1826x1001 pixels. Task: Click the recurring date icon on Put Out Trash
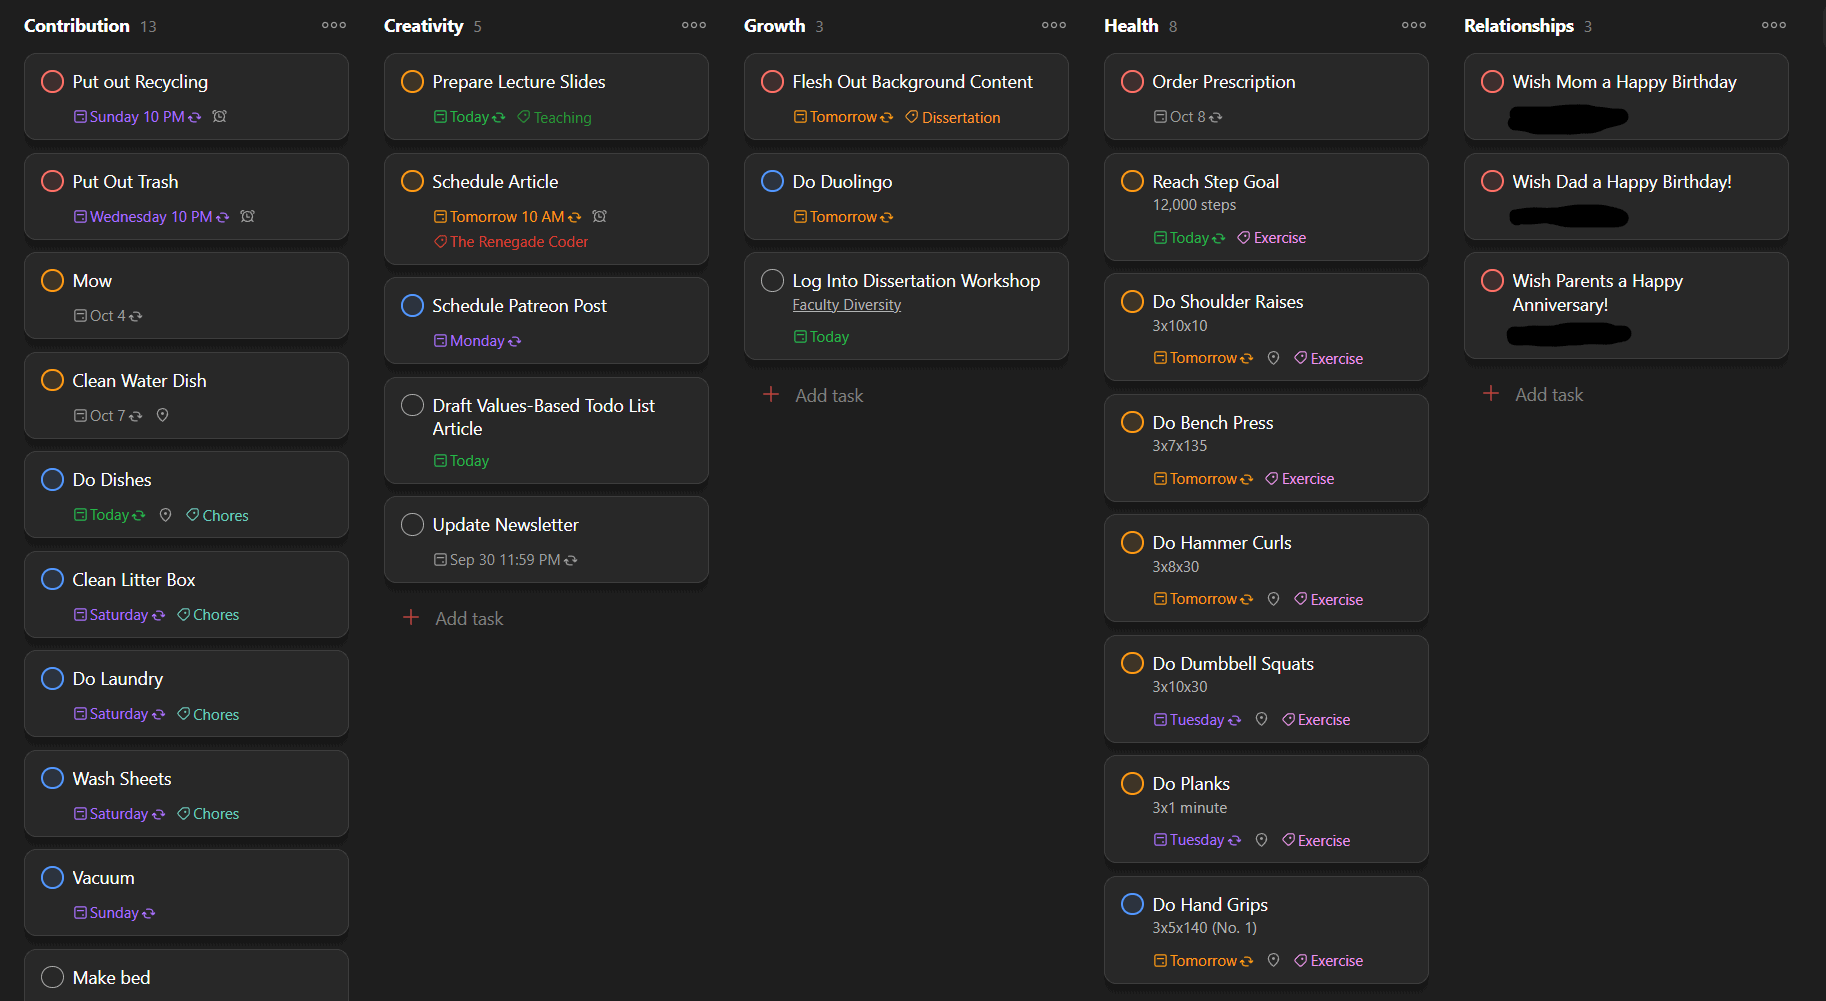pos(224,216)
